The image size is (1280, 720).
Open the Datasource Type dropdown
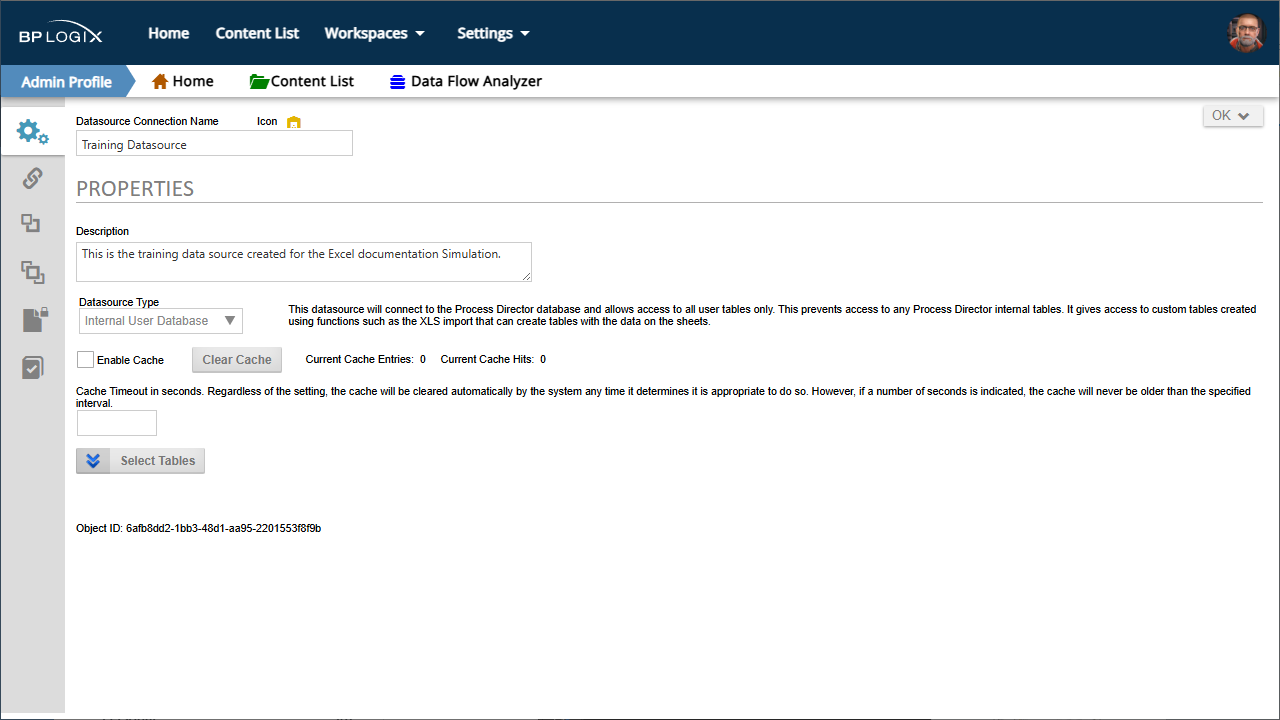[x=160, y=321]
